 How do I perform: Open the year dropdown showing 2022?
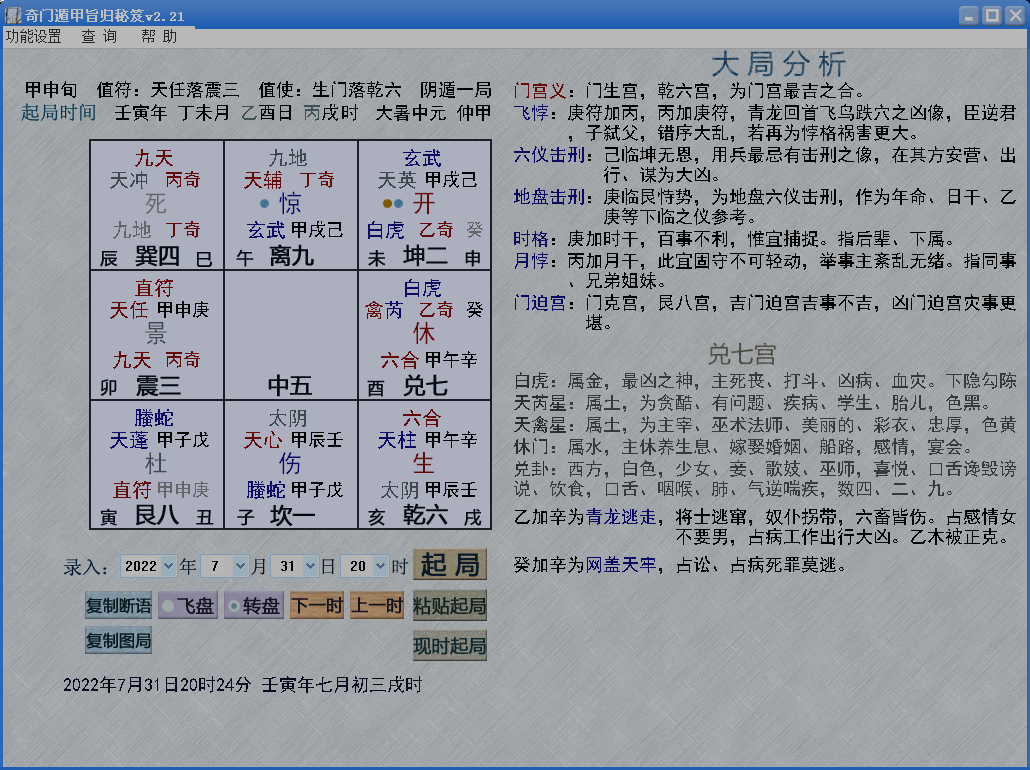click(x=149, y=566)
